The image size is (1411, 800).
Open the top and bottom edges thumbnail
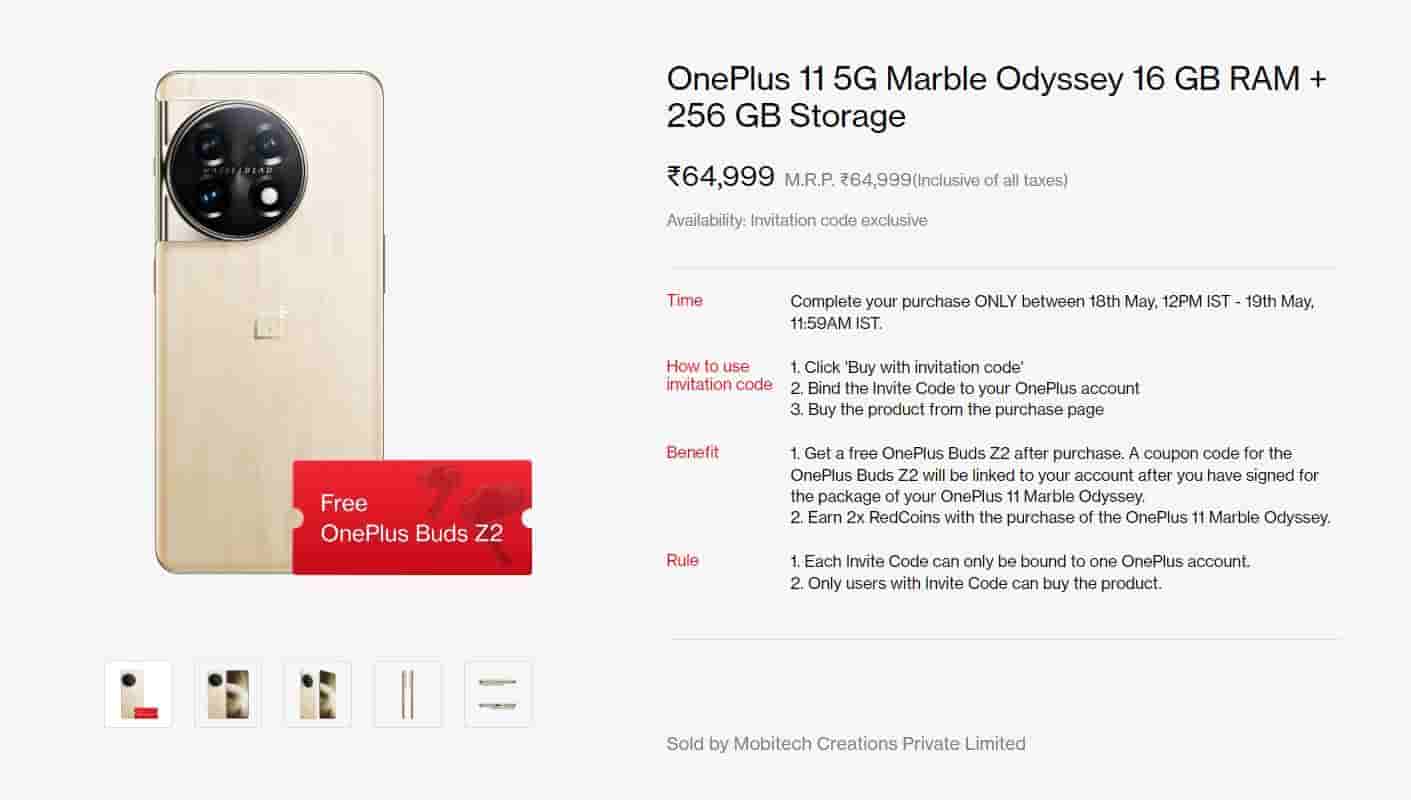coord(497,693)
